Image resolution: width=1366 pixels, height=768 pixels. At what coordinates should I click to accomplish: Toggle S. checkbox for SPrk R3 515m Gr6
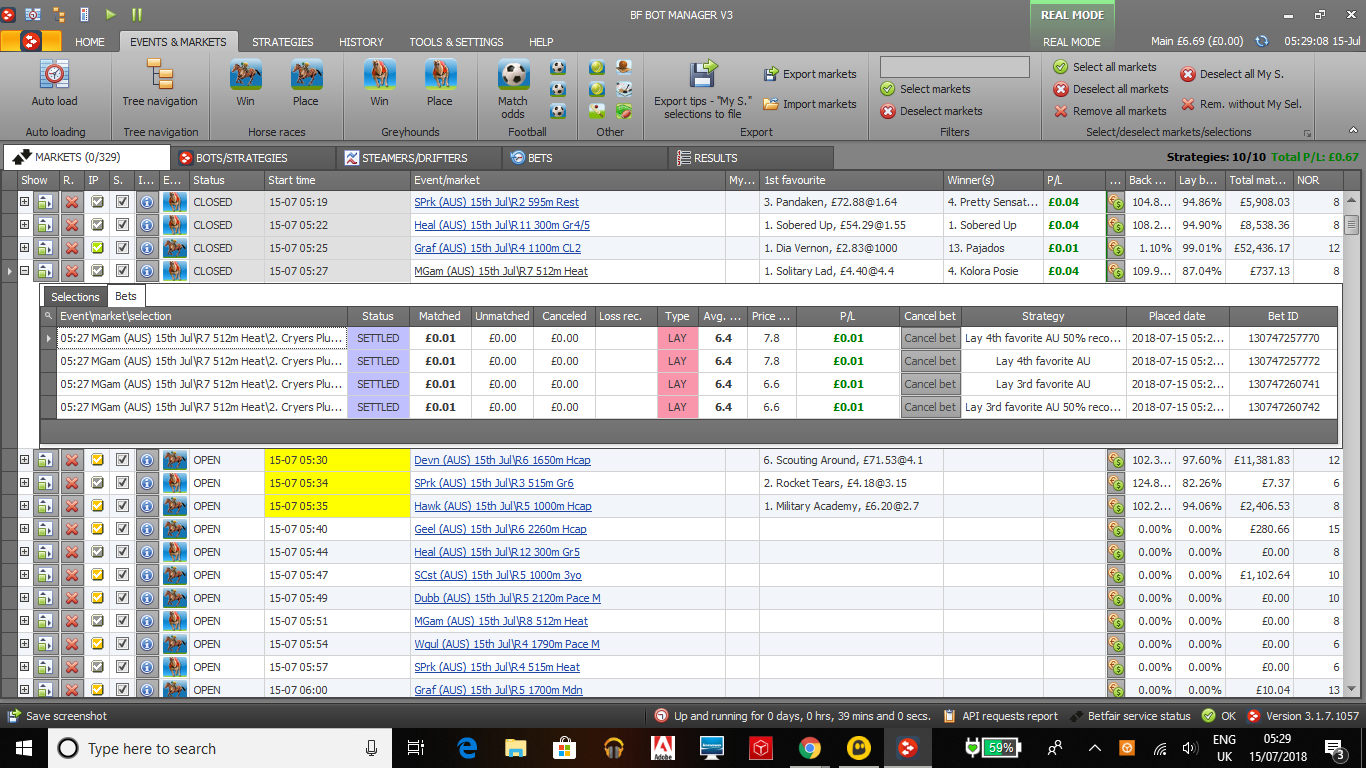click(122, 483)
